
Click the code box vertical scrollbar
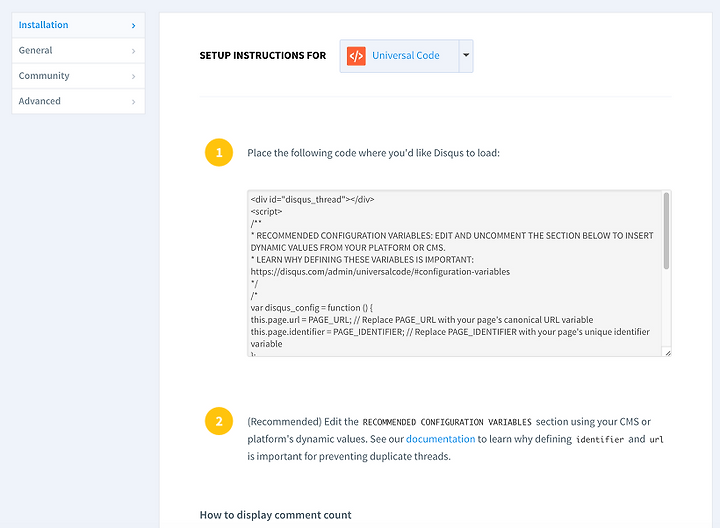pos(666,230)
